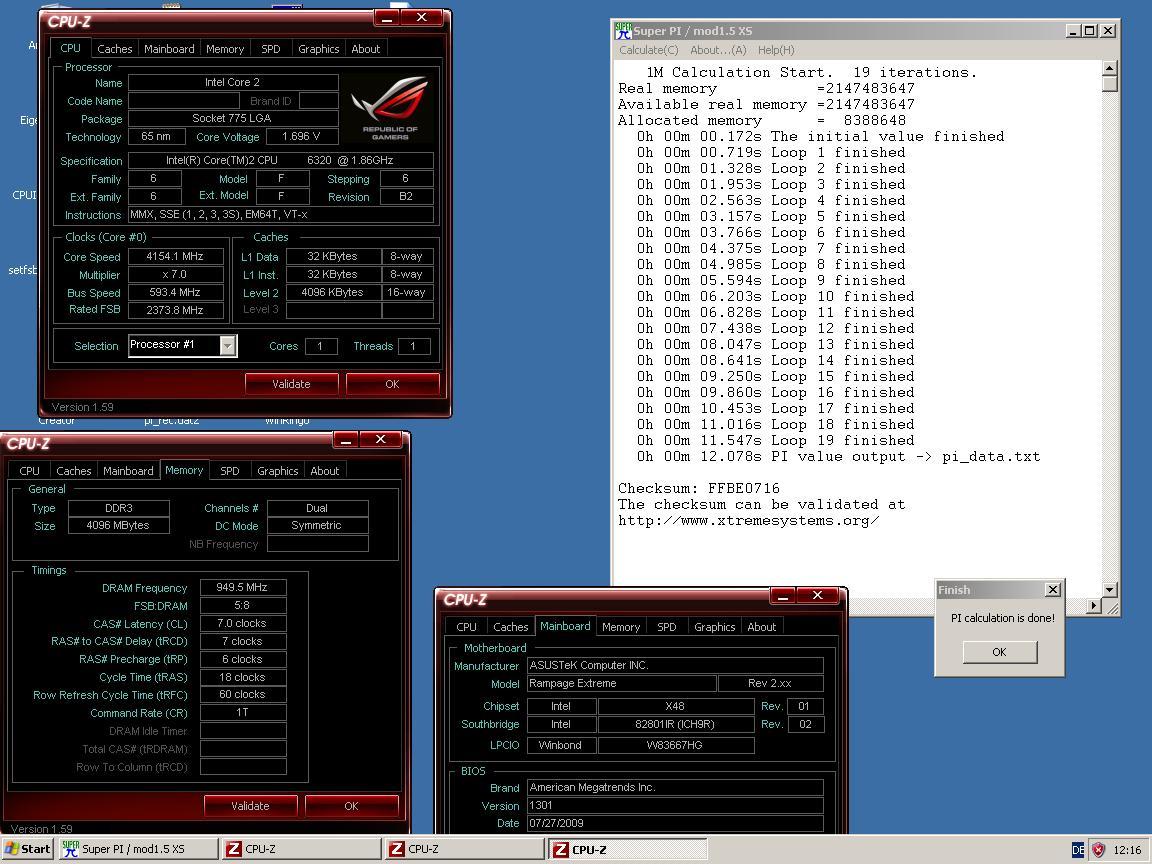Minimize the Mainboard CPU-Z window

(783, 596)
